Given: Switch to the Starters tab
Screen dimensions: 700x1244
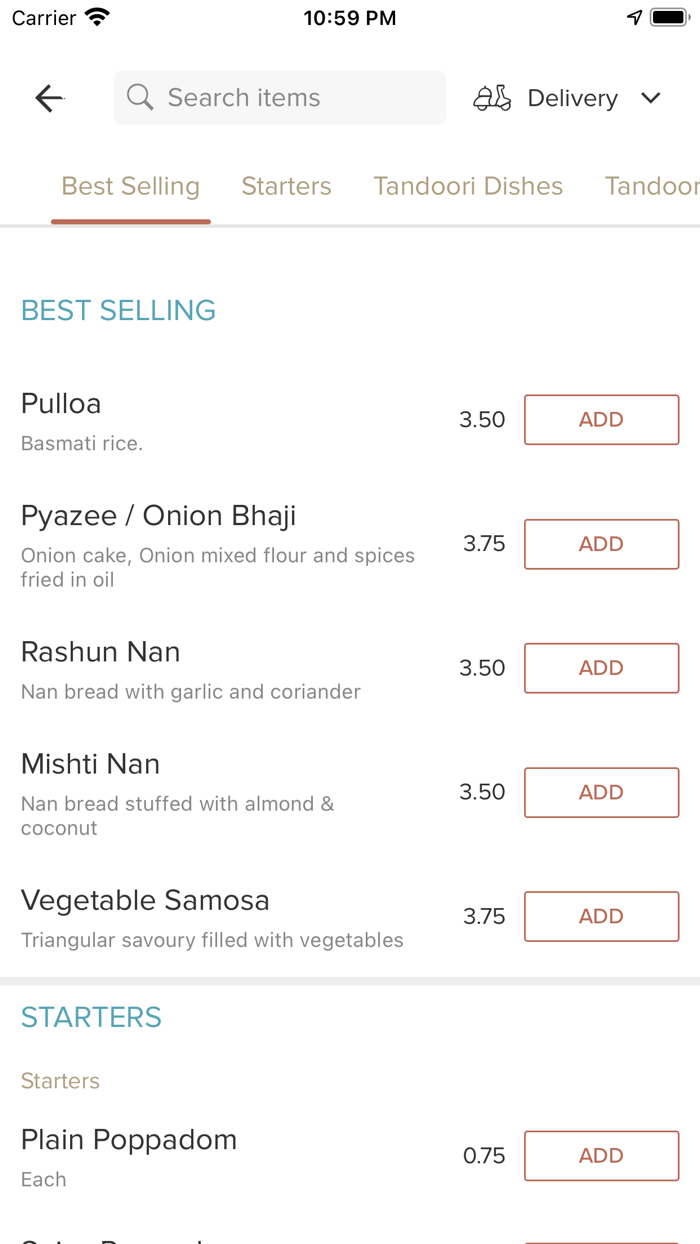Looking at the screenshot, I should pos(286,186).
